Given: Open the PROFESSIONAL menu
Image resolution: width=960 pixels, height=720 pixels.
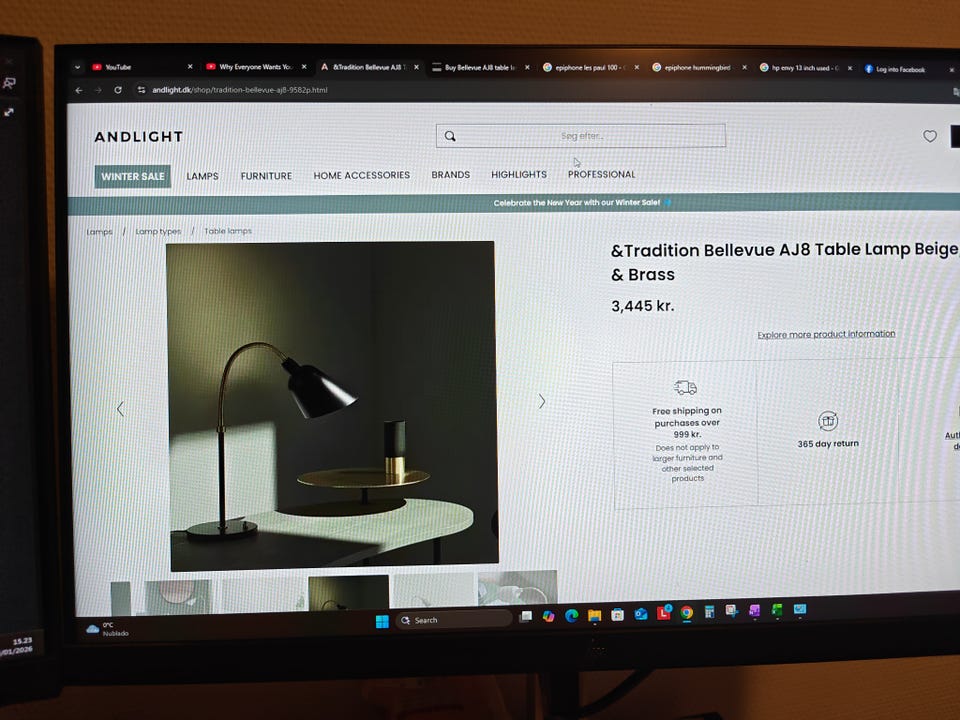Looking at the screenshot, I should [x=601, y=174].
